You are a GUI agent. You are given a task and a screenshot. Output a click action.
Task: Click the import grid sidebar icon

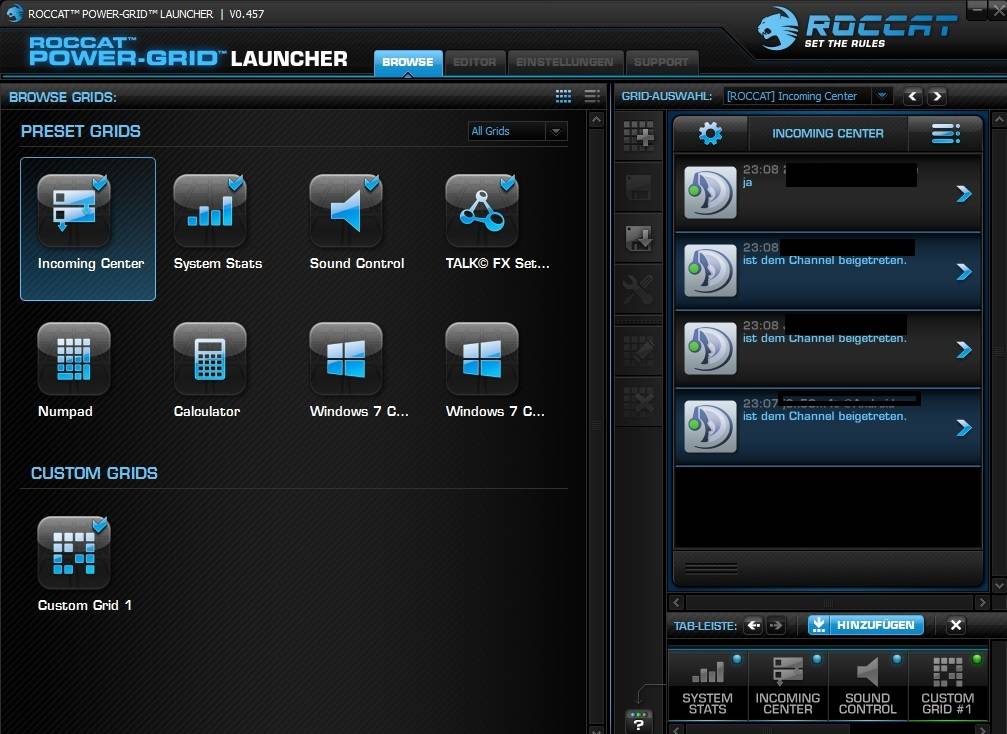click(x=638, y=238)
